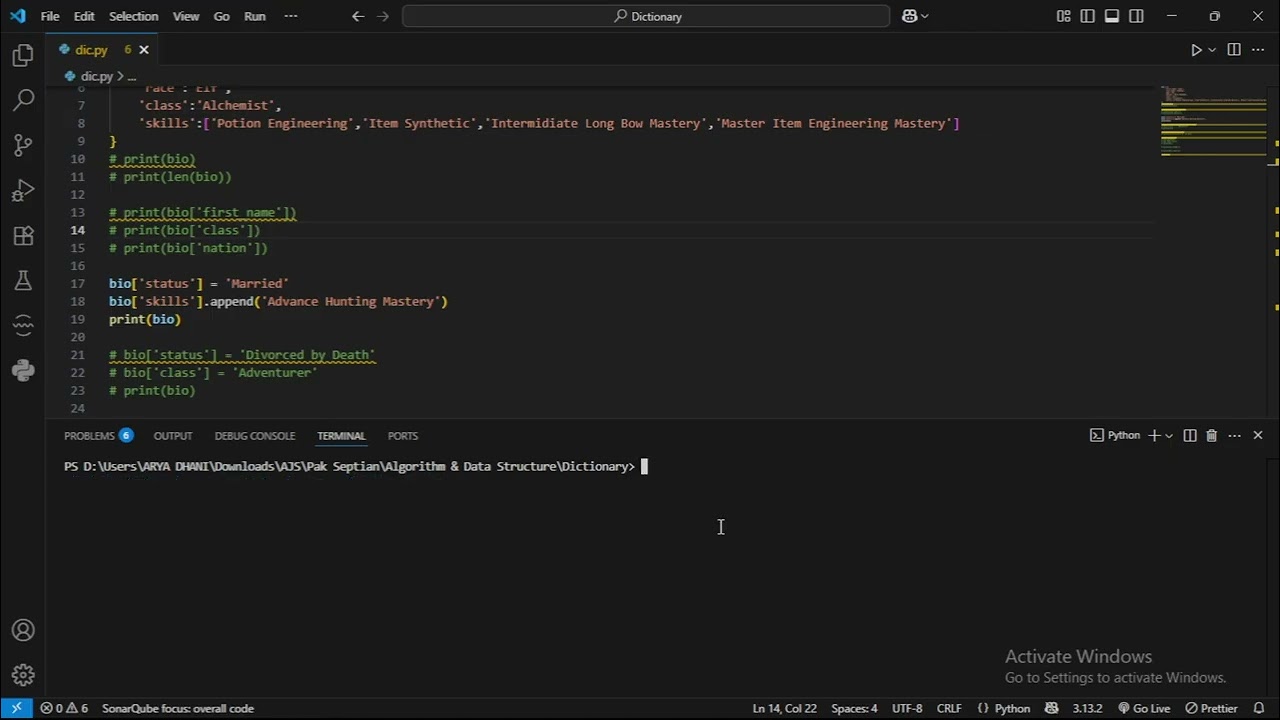Screen dimensions: 1280x720
Task: Select Python interpreter 3.13.2
Action: pos(1087,708)
